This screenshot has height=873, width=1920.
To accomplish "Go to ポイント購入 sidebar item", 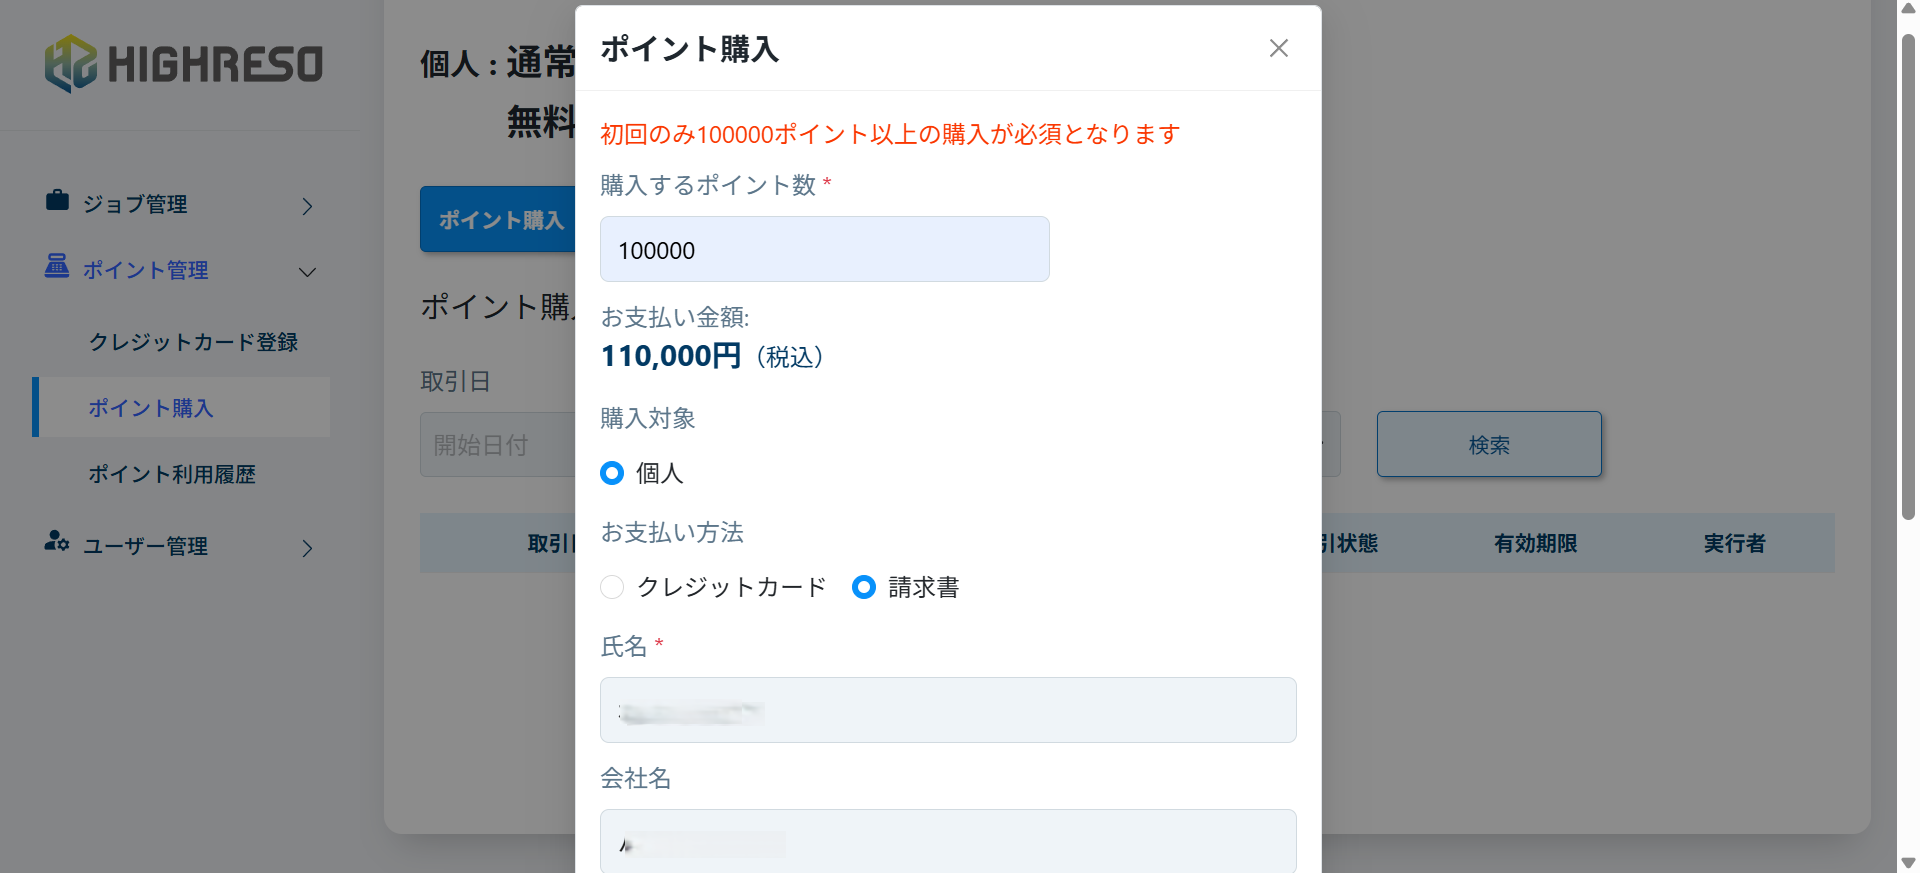I will 150,408.
